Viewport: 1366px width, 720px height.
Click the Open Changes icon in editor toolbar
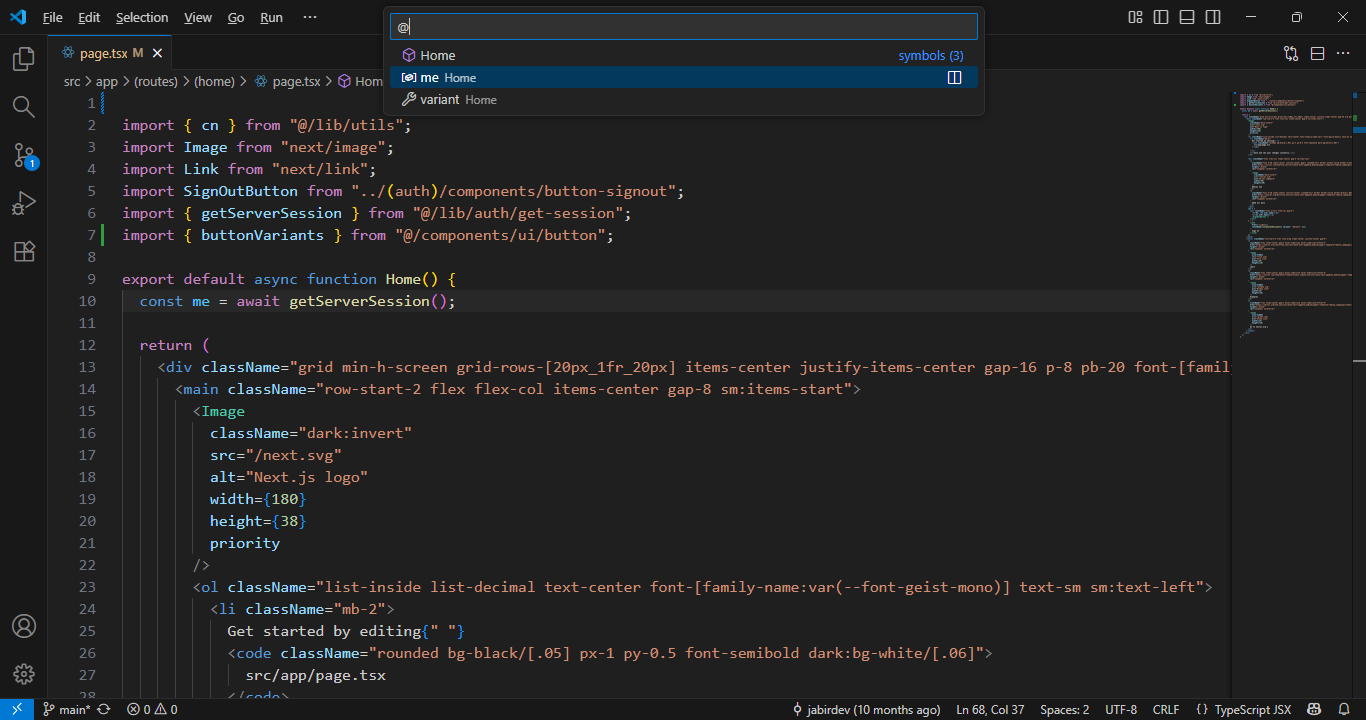click(x=1291, y=53)
